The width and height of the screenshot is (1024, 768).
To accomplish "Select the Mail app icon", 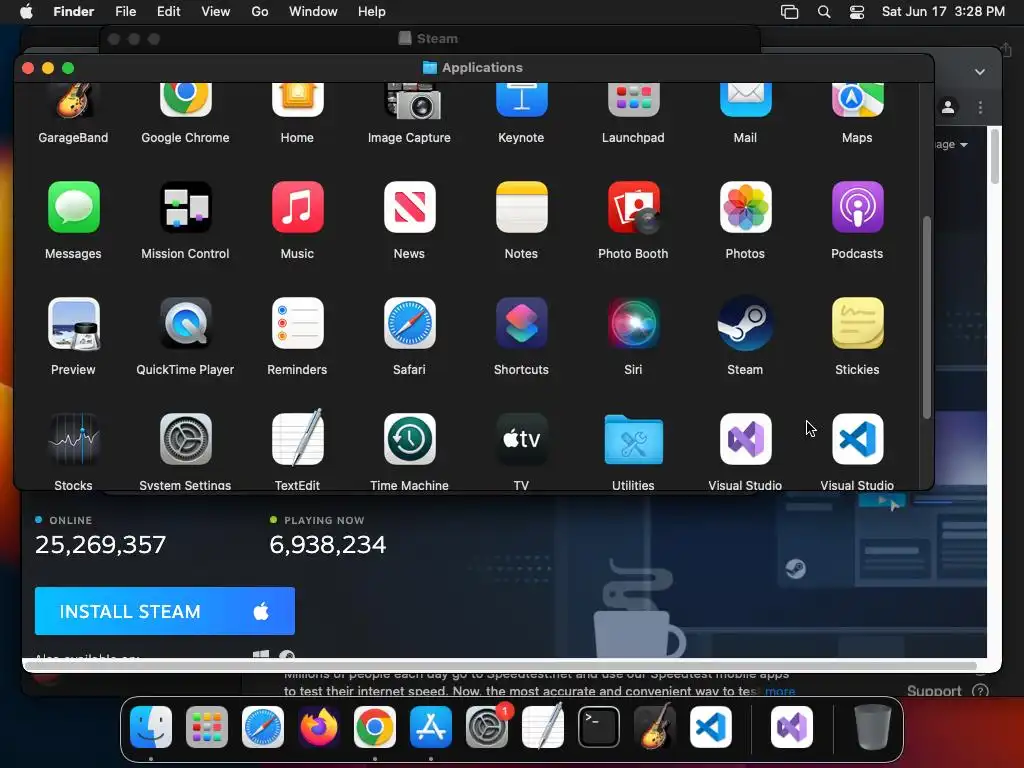I will [745, 101].
